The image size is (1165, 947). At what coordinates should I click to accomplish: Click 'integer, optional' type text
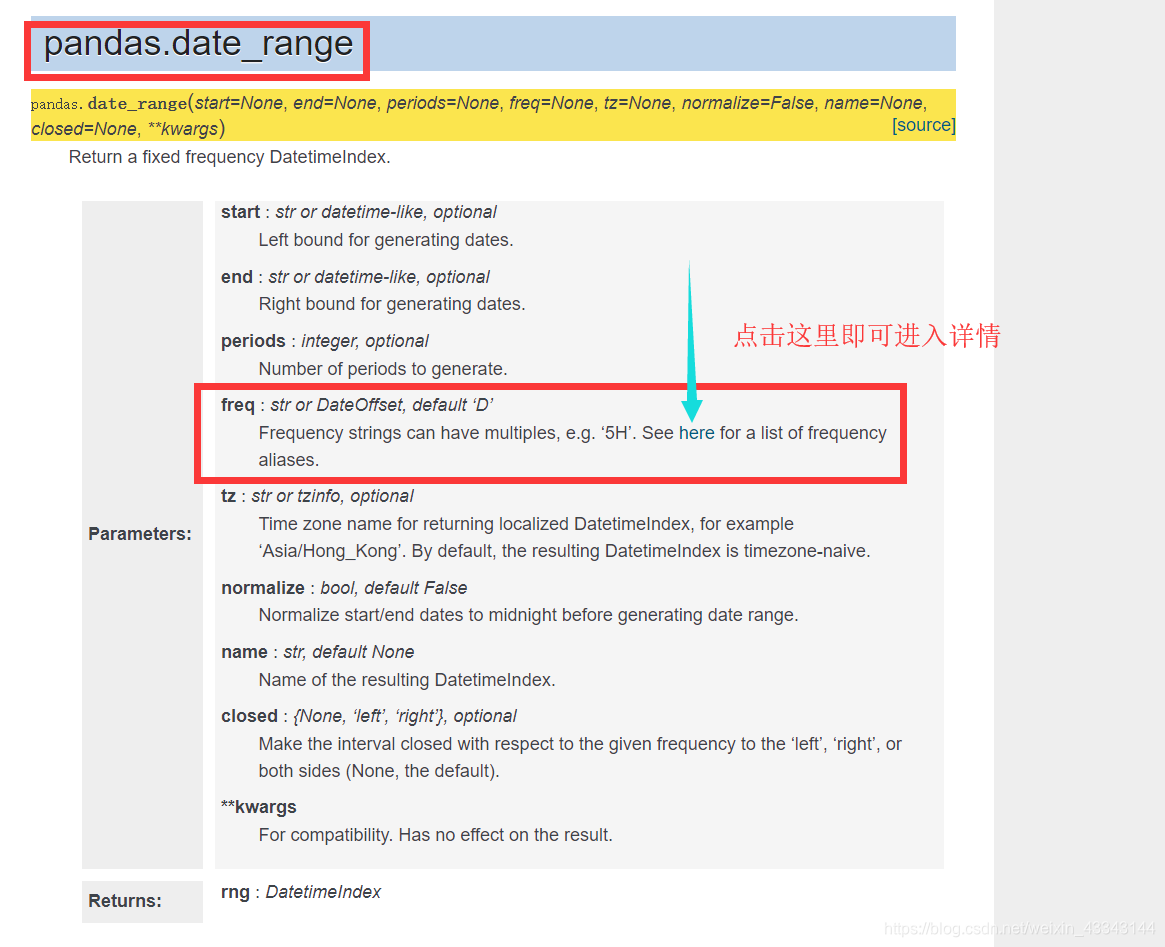(365, 341)
